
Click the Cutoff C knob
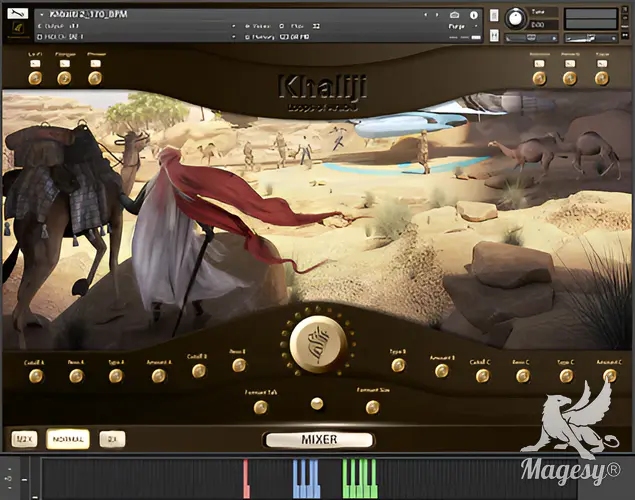click(x=482, y=376)
